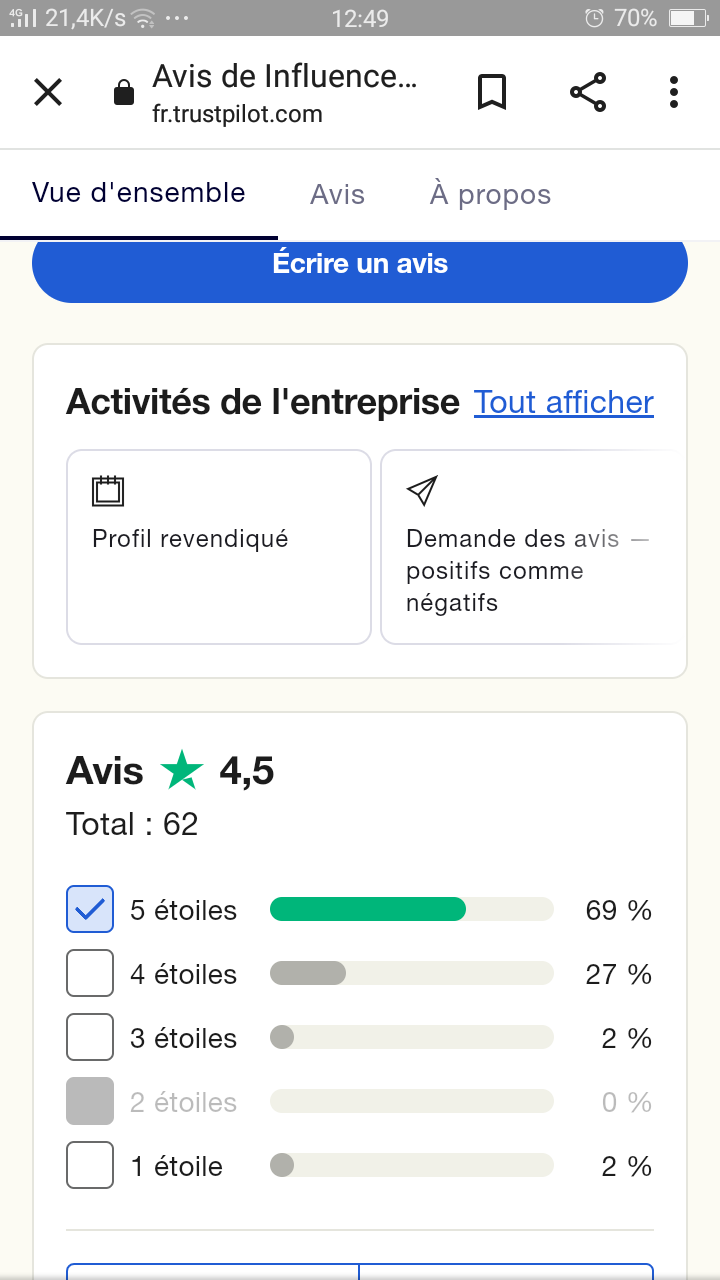The height and width of the screenshot is (1280, 720).
Task: Tap the paper plane icon
Action: click(422, 491)
